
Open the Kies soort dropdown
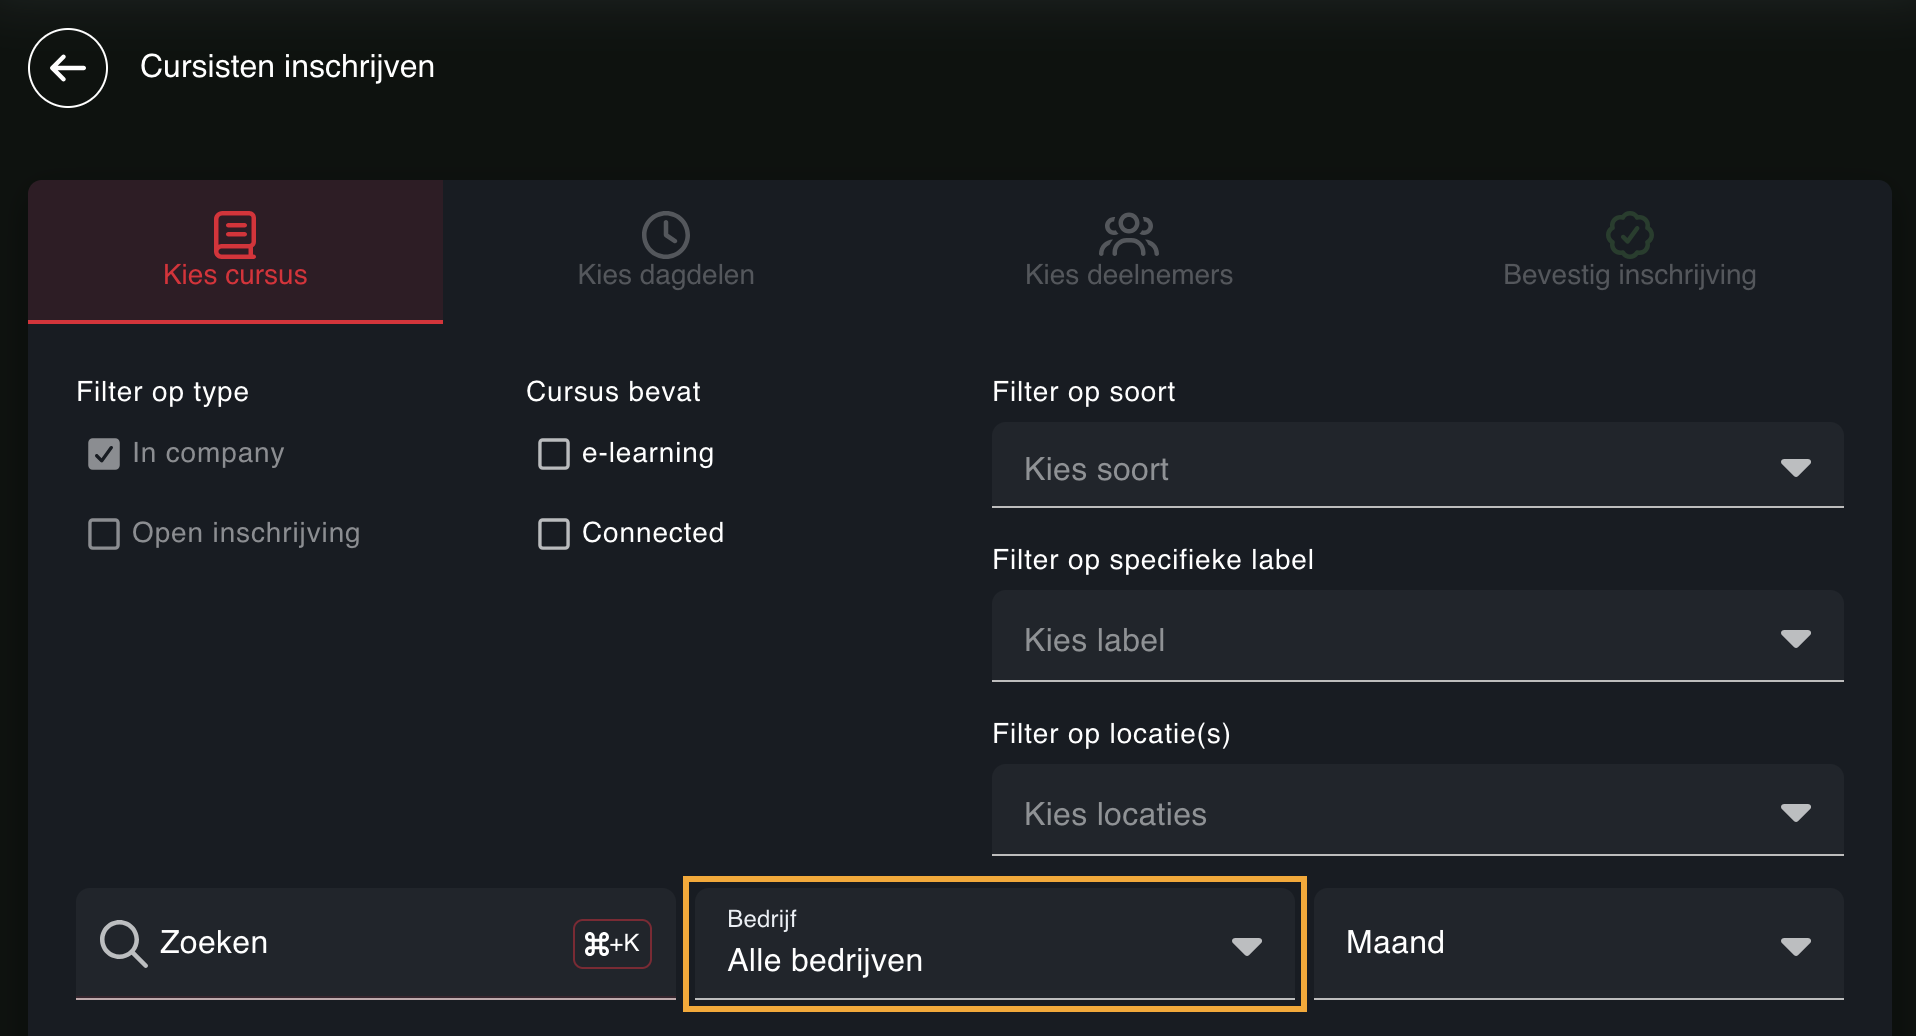(1417, 466)
